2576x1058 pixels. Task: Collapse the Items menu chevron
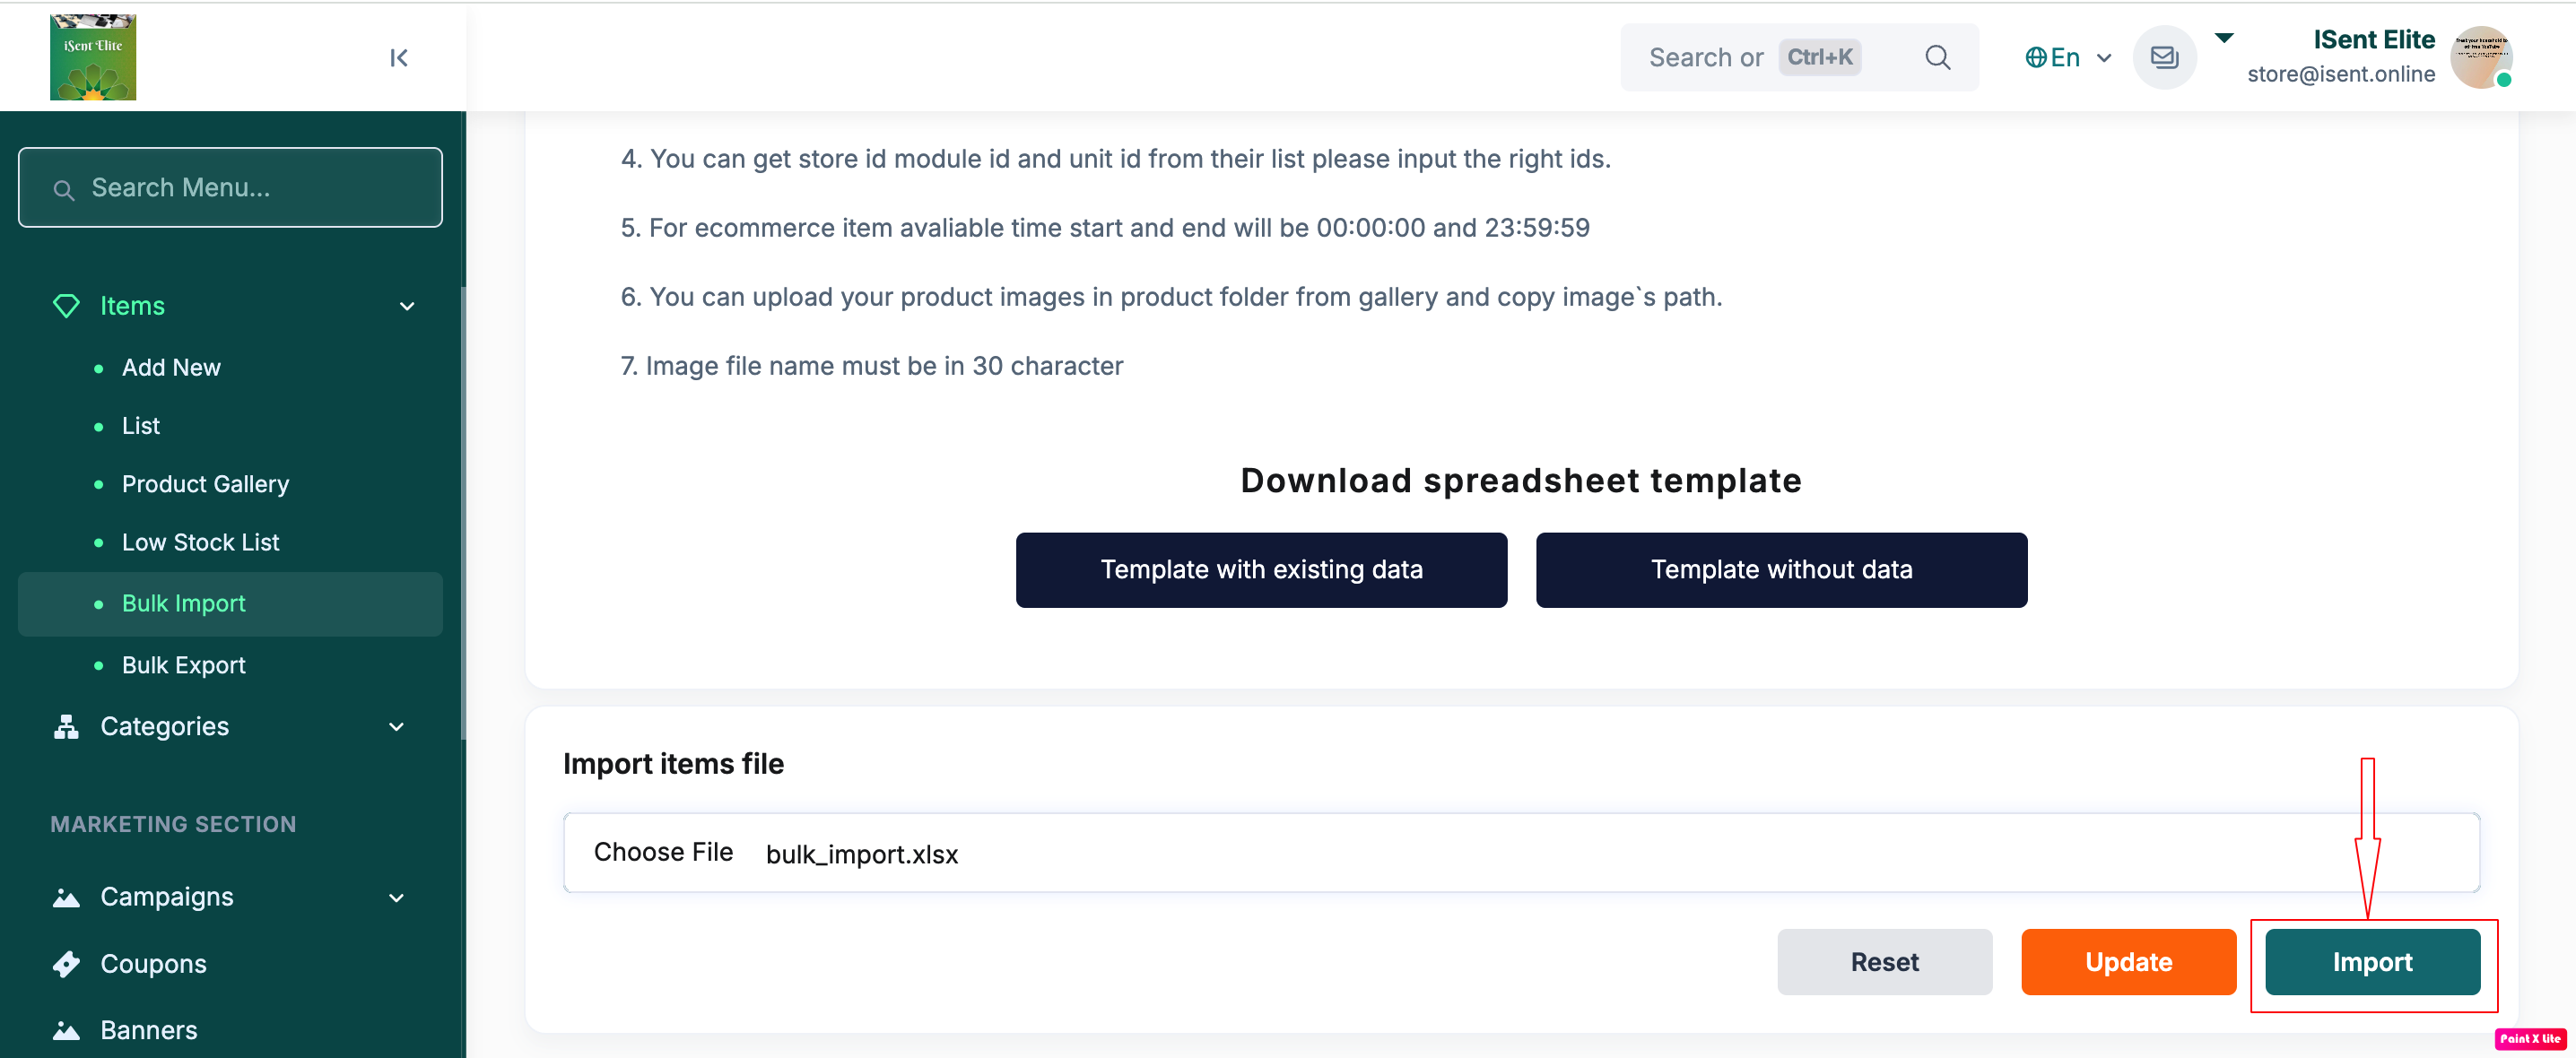(407, 306)
